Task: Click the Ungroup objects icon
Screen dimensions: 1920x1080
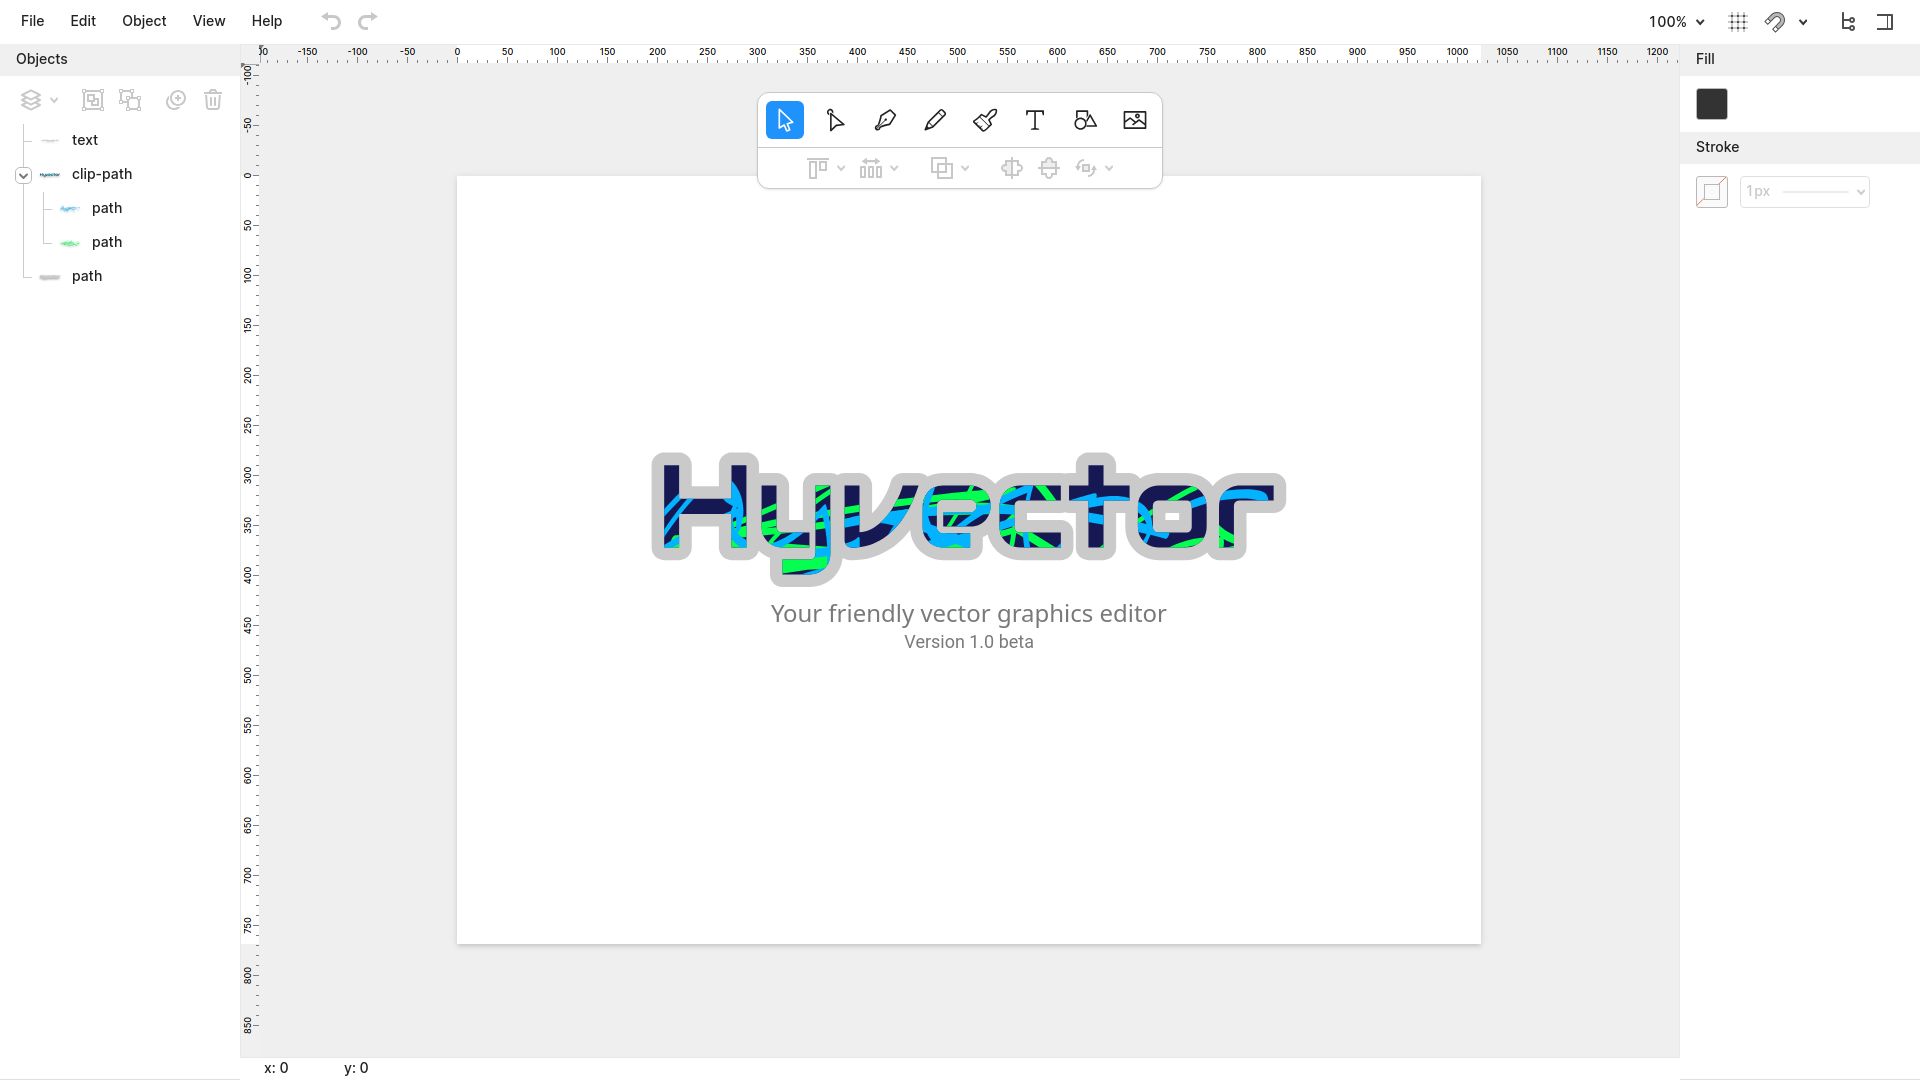Action: 130,100
